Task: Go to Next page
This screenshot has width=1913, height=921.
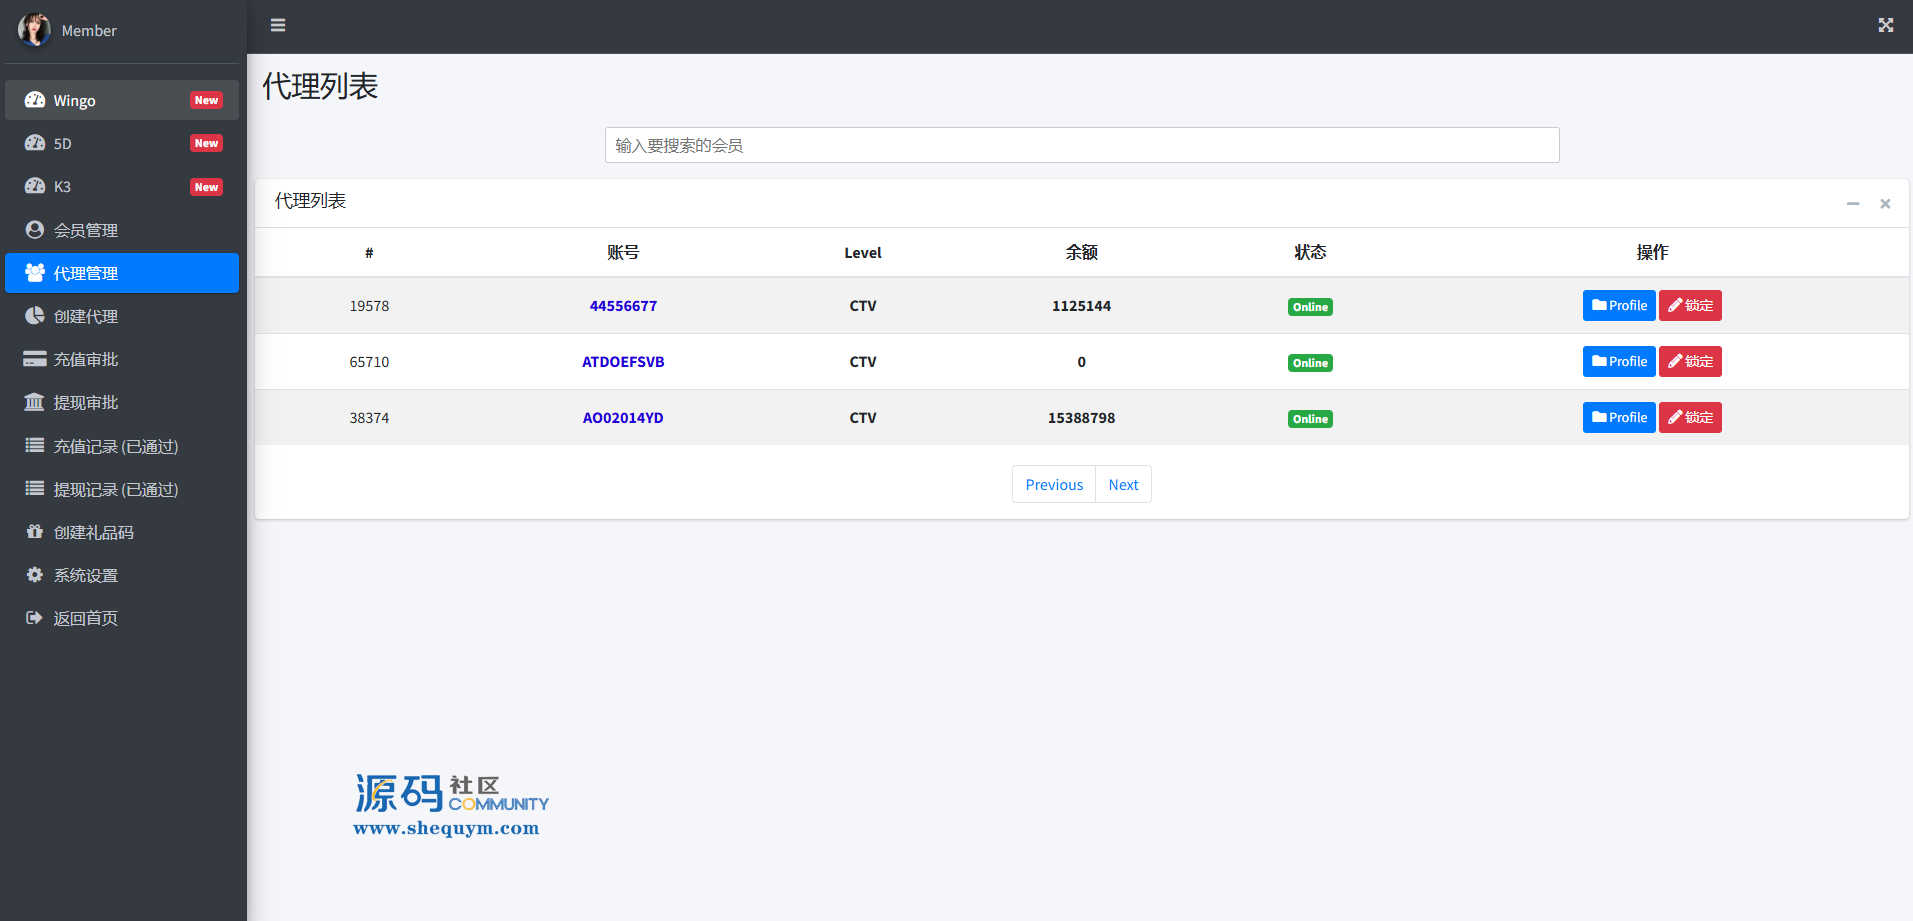Action: pos(1123,485)
